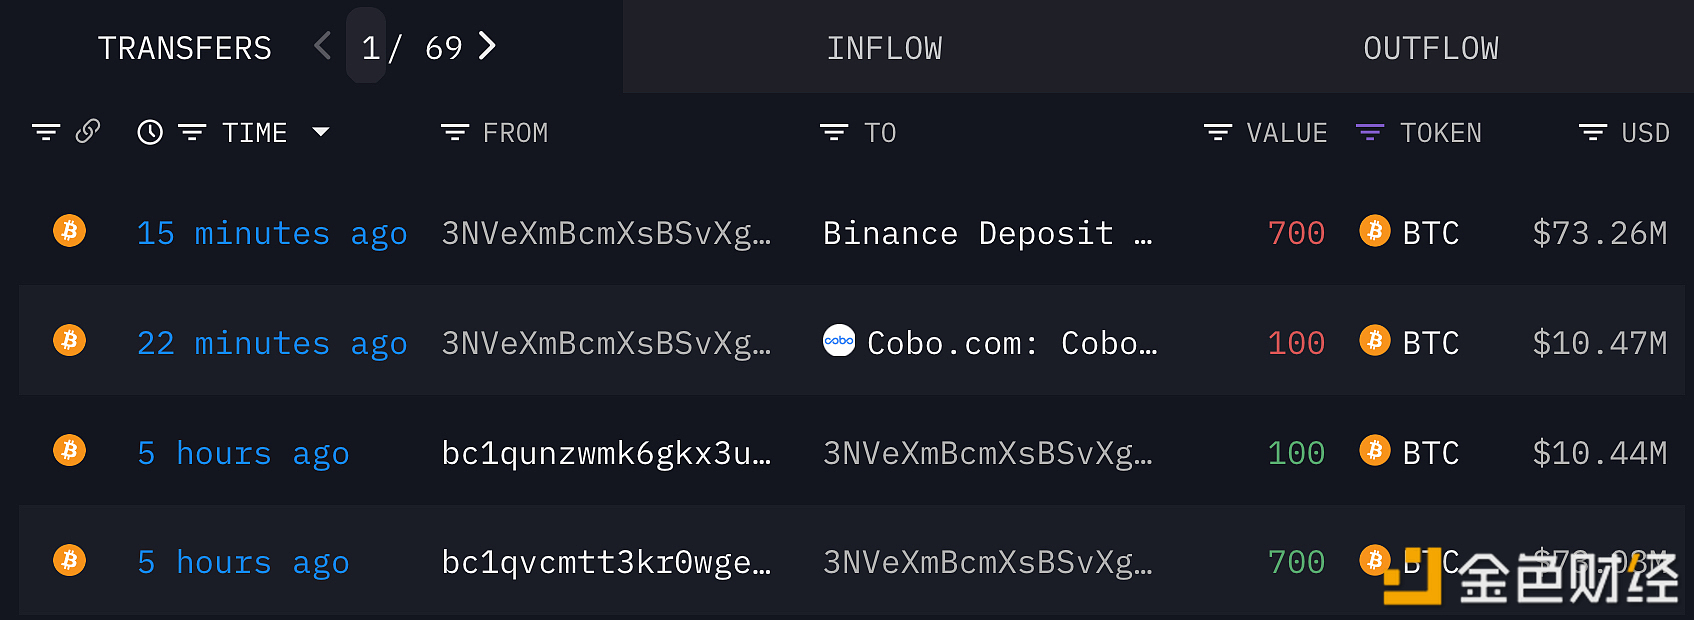Open the 15 minutes ago transaction link
The height and width of the screenshot is (620, 1694).
pos(271,232)
